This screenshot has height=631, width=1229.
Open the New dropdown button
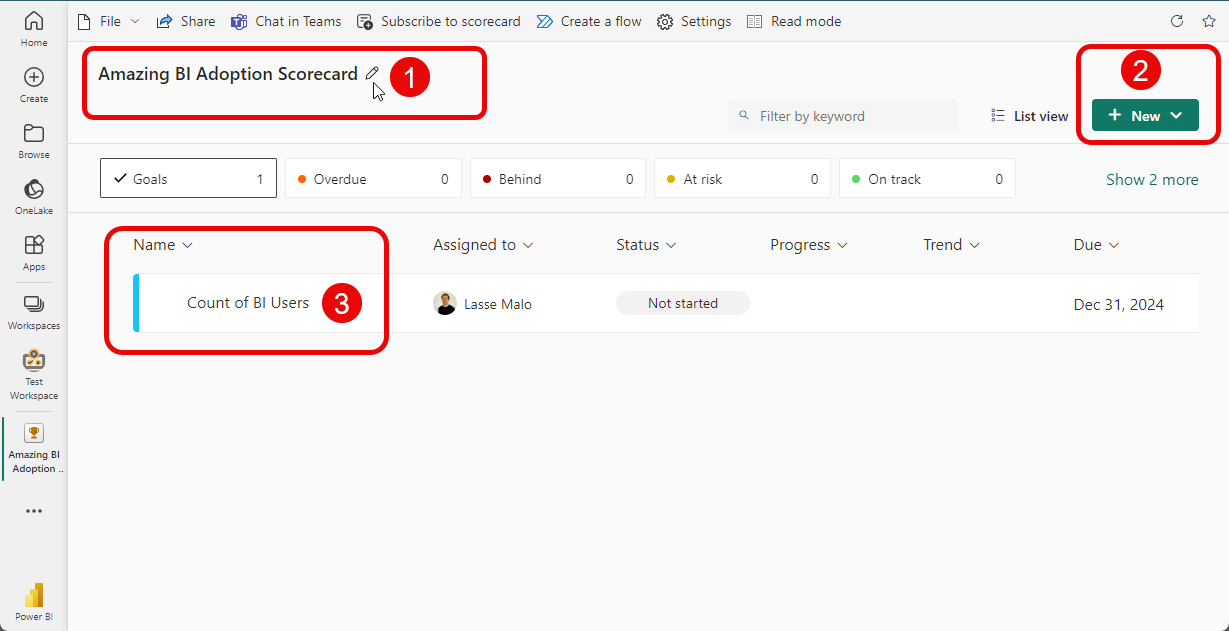point(1145,115)
